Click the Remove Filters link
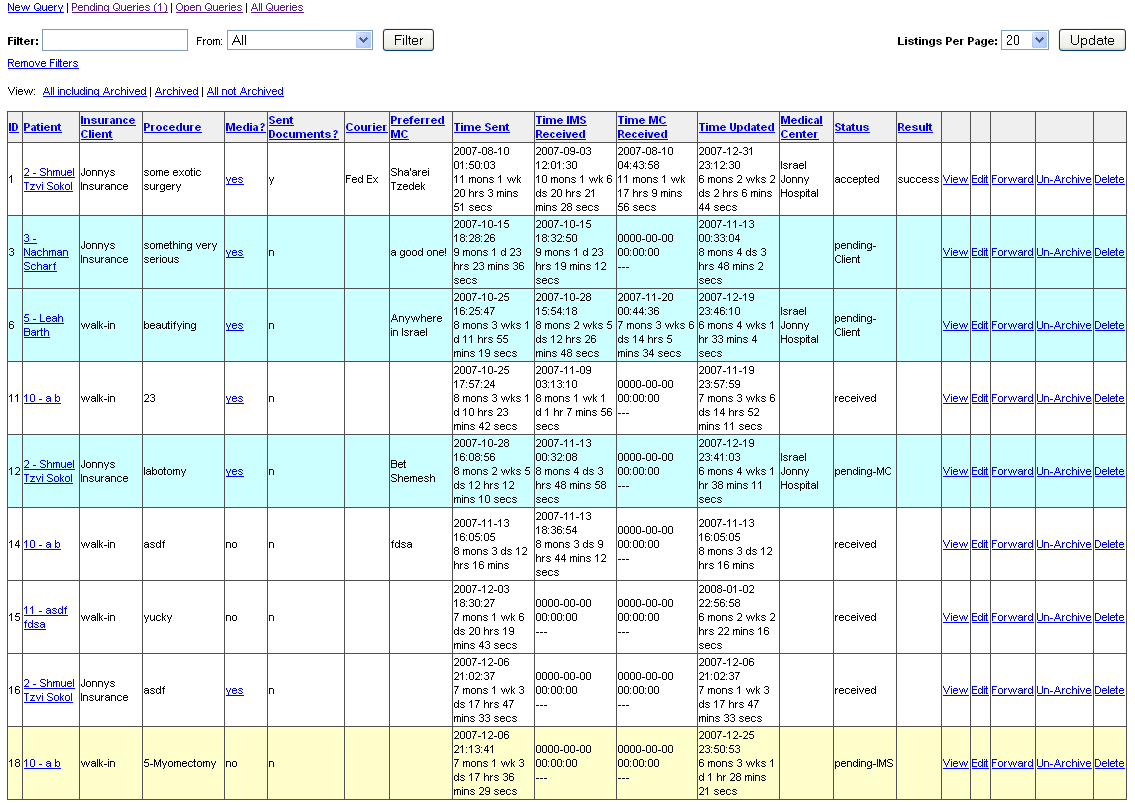The width and height of the screenshot is (1135, 805). [43, 63]
